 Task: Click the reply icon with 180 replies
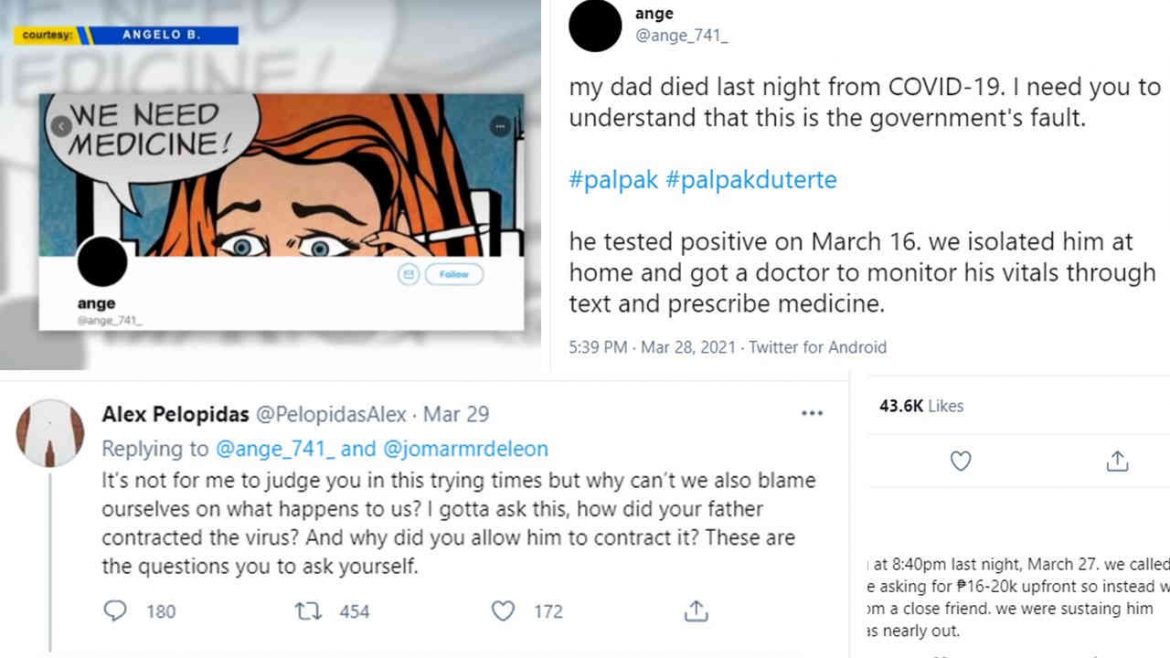coord(116,611)
